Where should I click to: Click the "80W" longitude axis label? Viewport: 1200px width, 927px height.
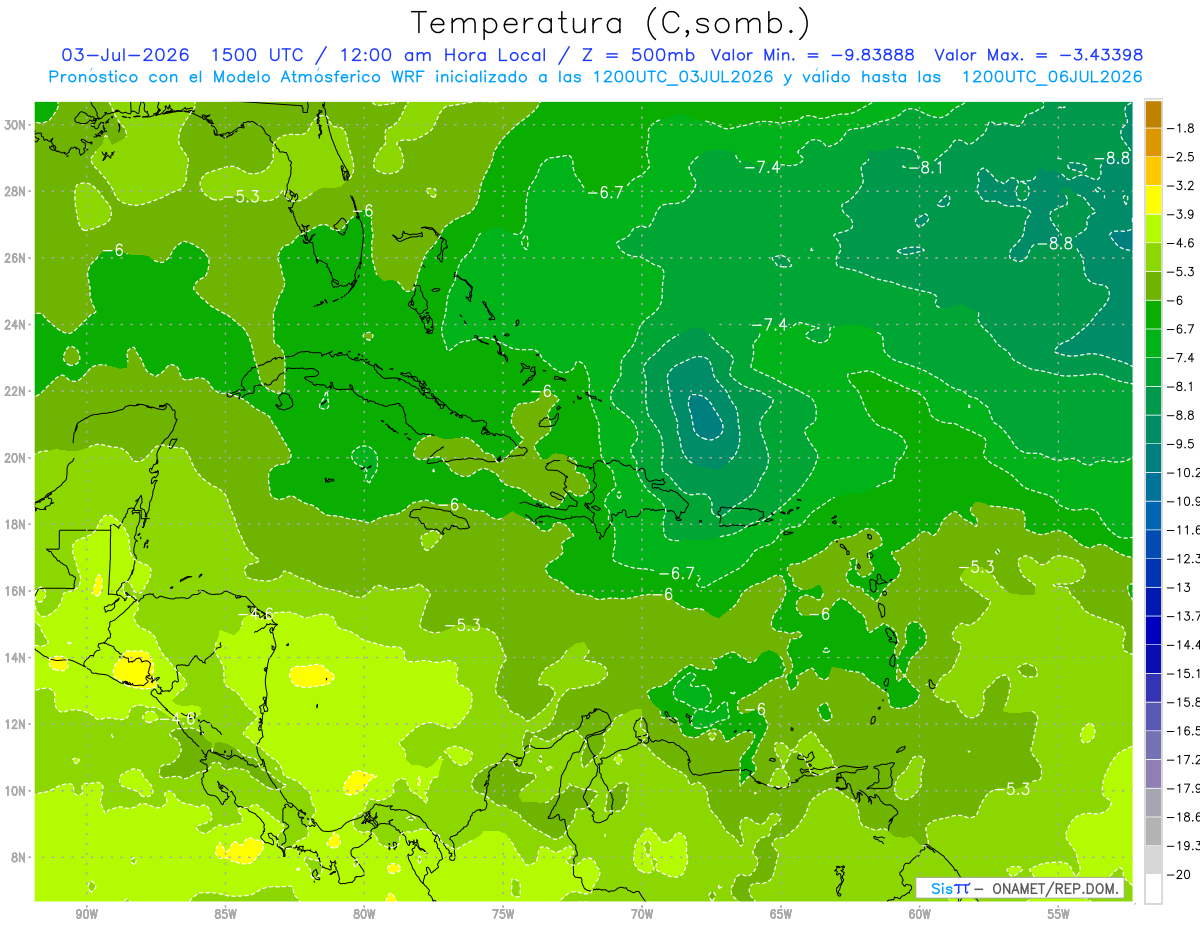(x=365, y=914)
